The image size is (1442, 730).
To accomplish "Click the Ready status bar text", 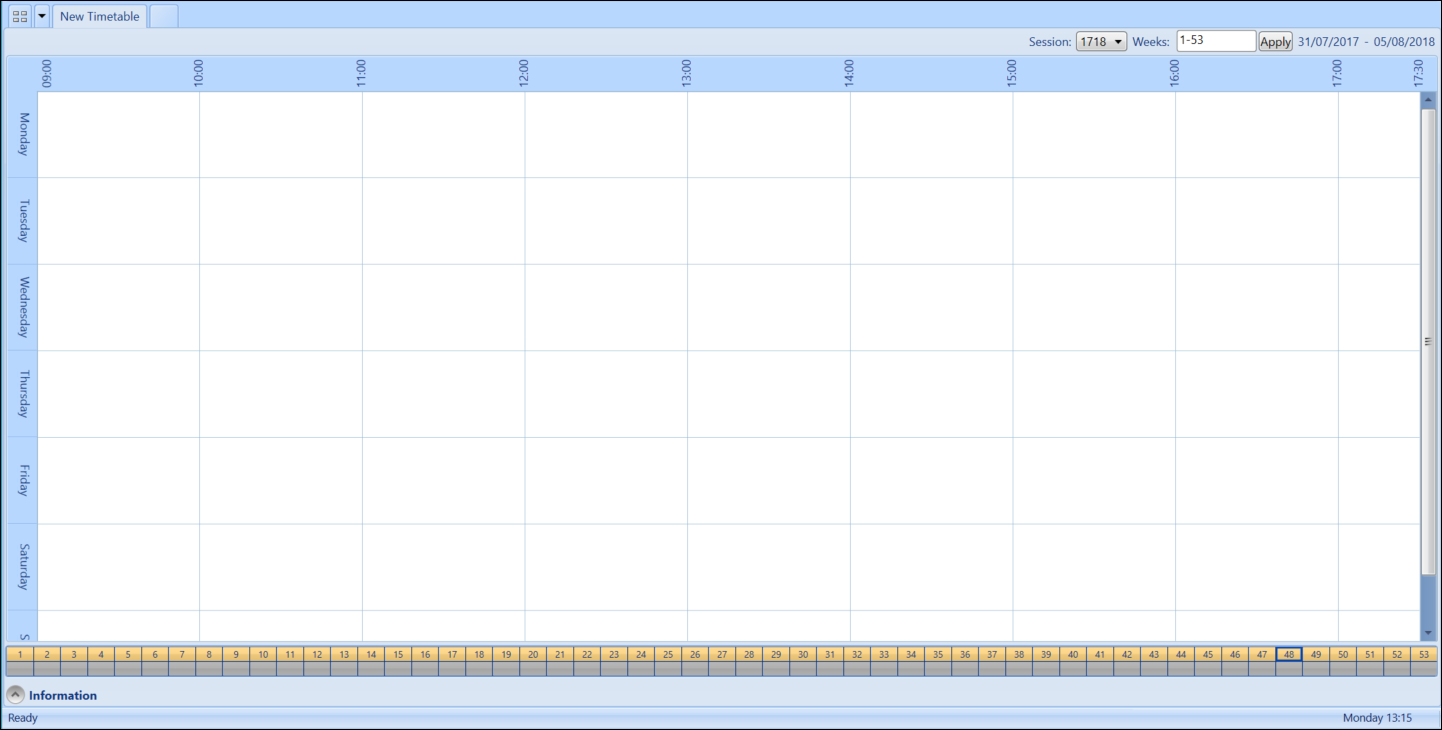I will (x=23, y=718).
